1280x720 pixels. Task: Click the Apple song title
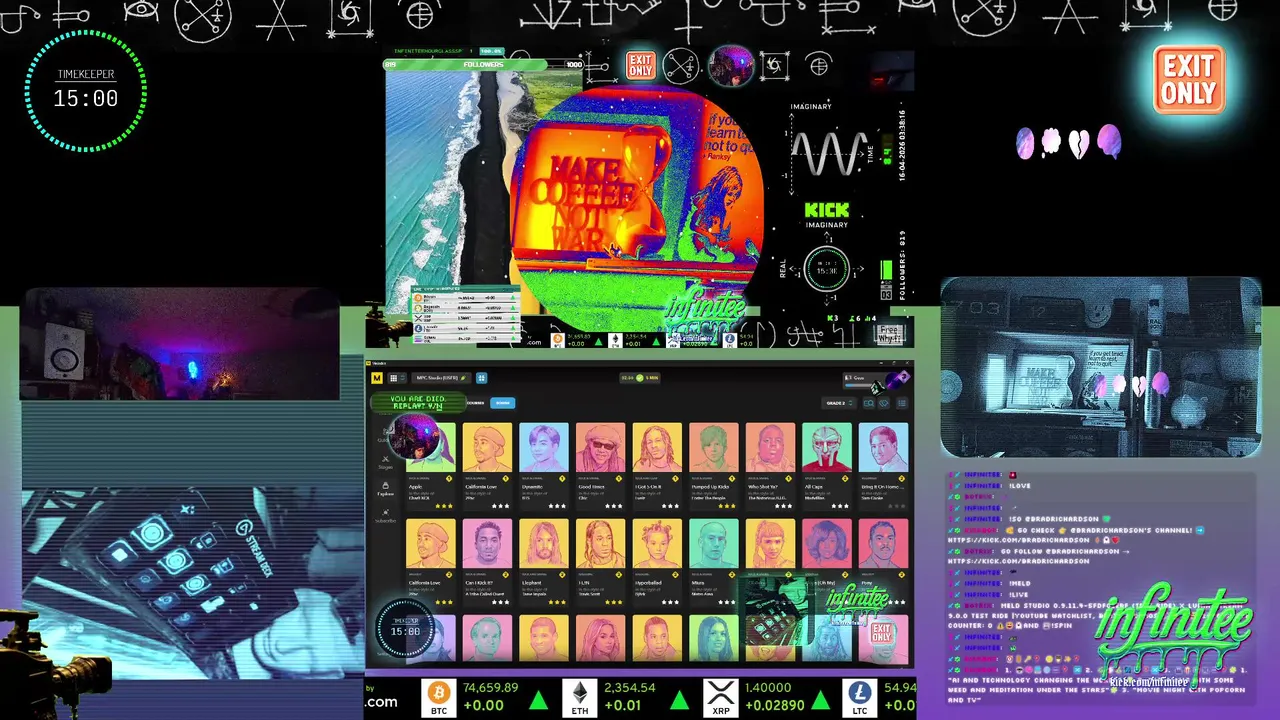[x=415, y=487]
